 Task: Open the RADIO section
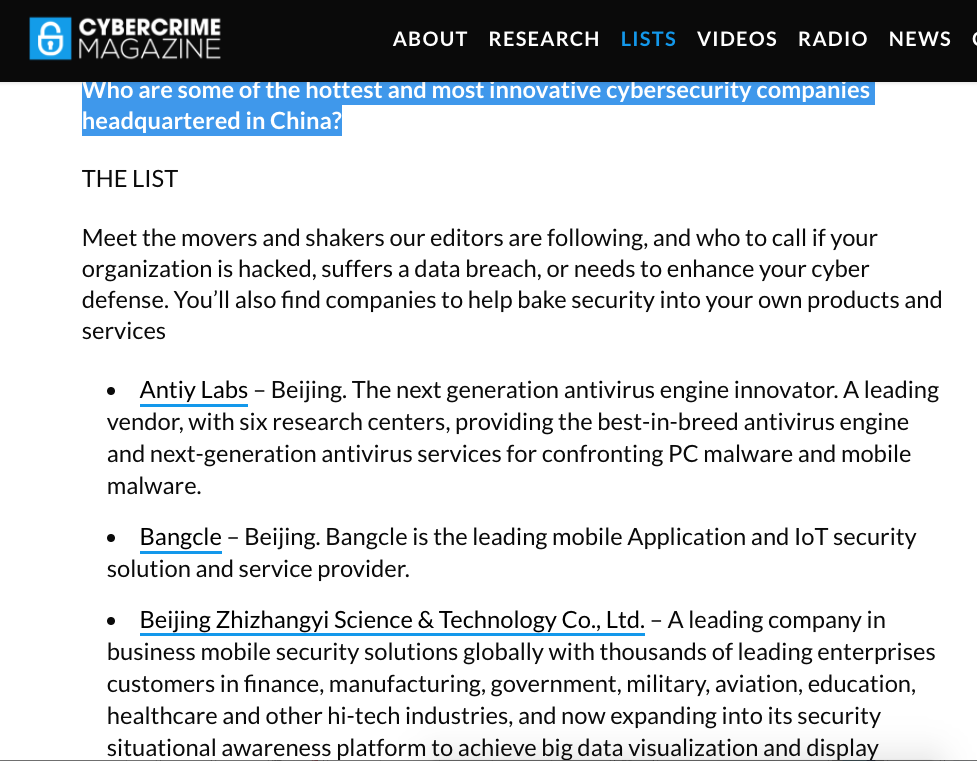point(832,39)
